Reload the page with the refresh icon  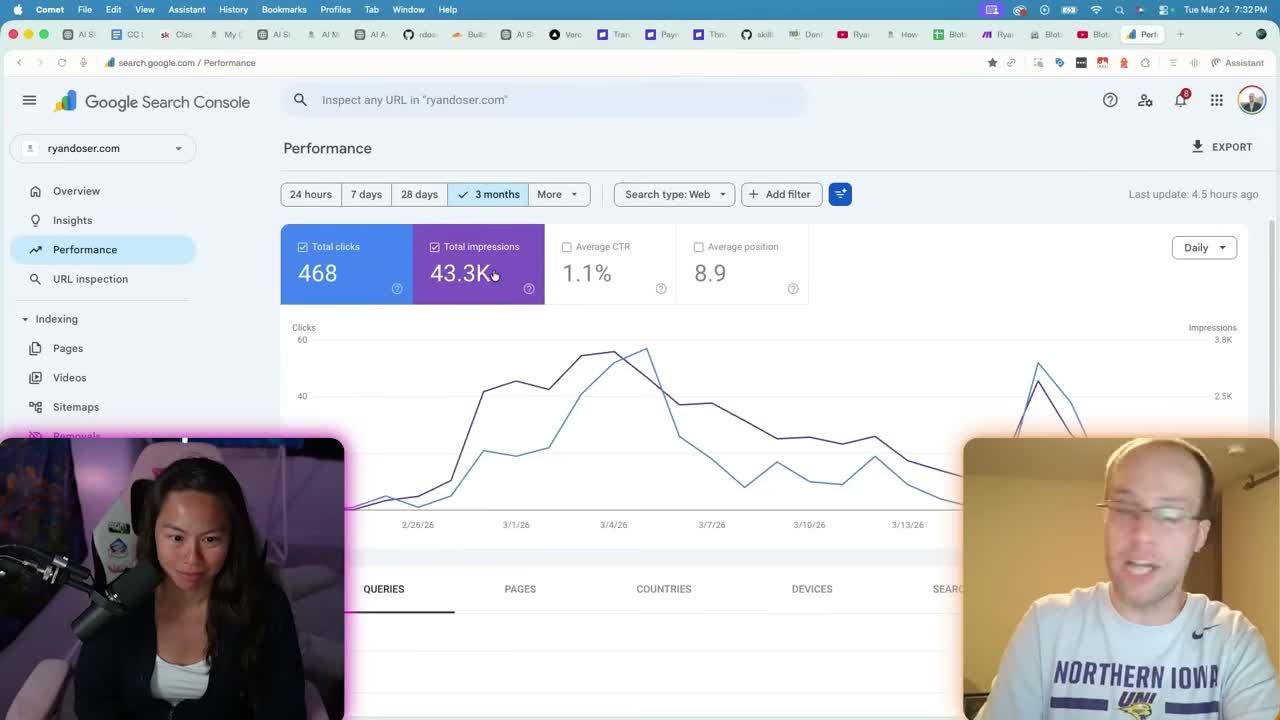[x=62, y=63]
